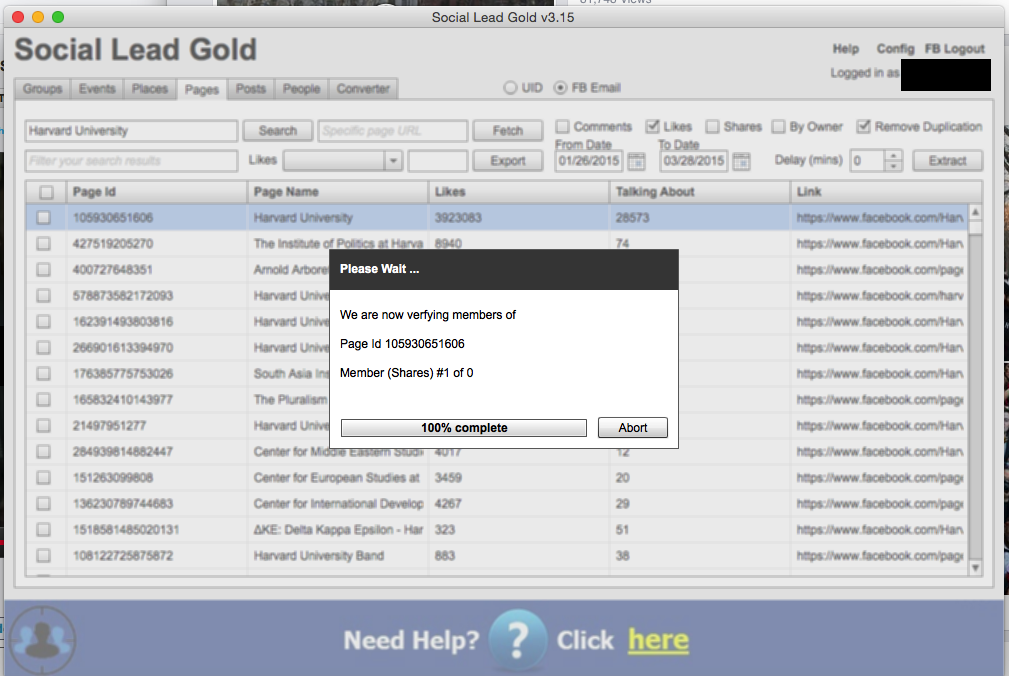This screenshot has height=676, width=1011.
Task: Open the Help link
Action: click(845, 49)
